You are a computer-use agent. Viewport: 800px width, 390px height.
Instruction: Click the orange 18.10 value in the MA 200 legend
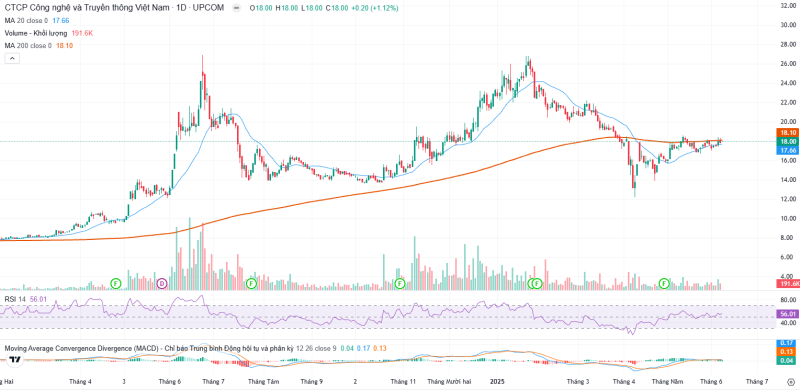[65, 45]
